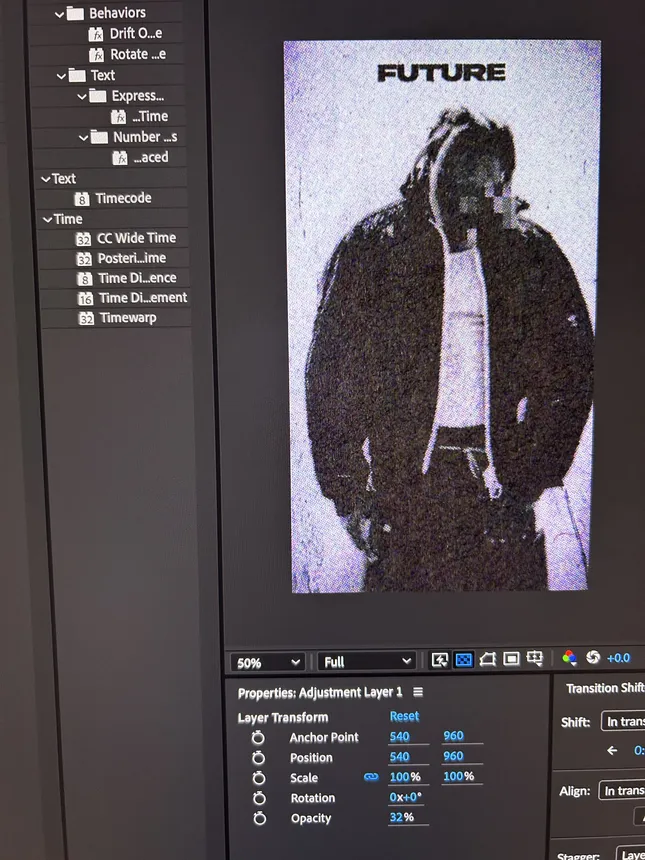Screen dimensions: 645x860
Task: Collapse the Express... folder
Action: [x=82, y=97]
